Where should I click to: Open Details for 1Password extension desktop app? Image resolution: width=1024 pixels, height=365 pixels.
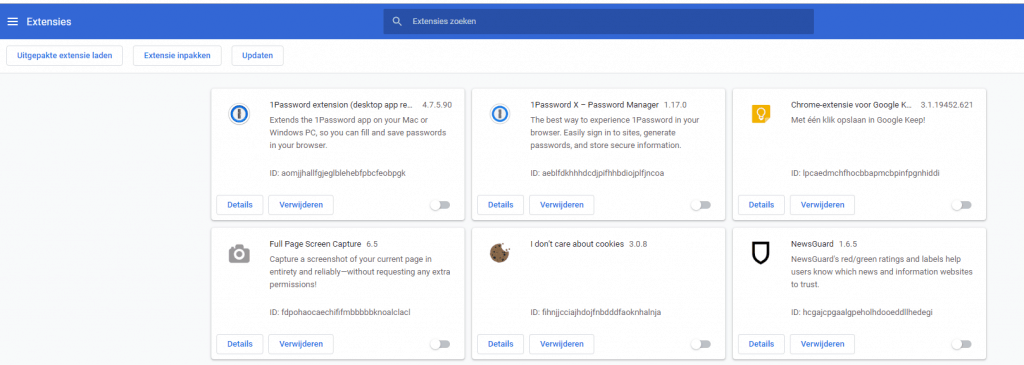240,205
